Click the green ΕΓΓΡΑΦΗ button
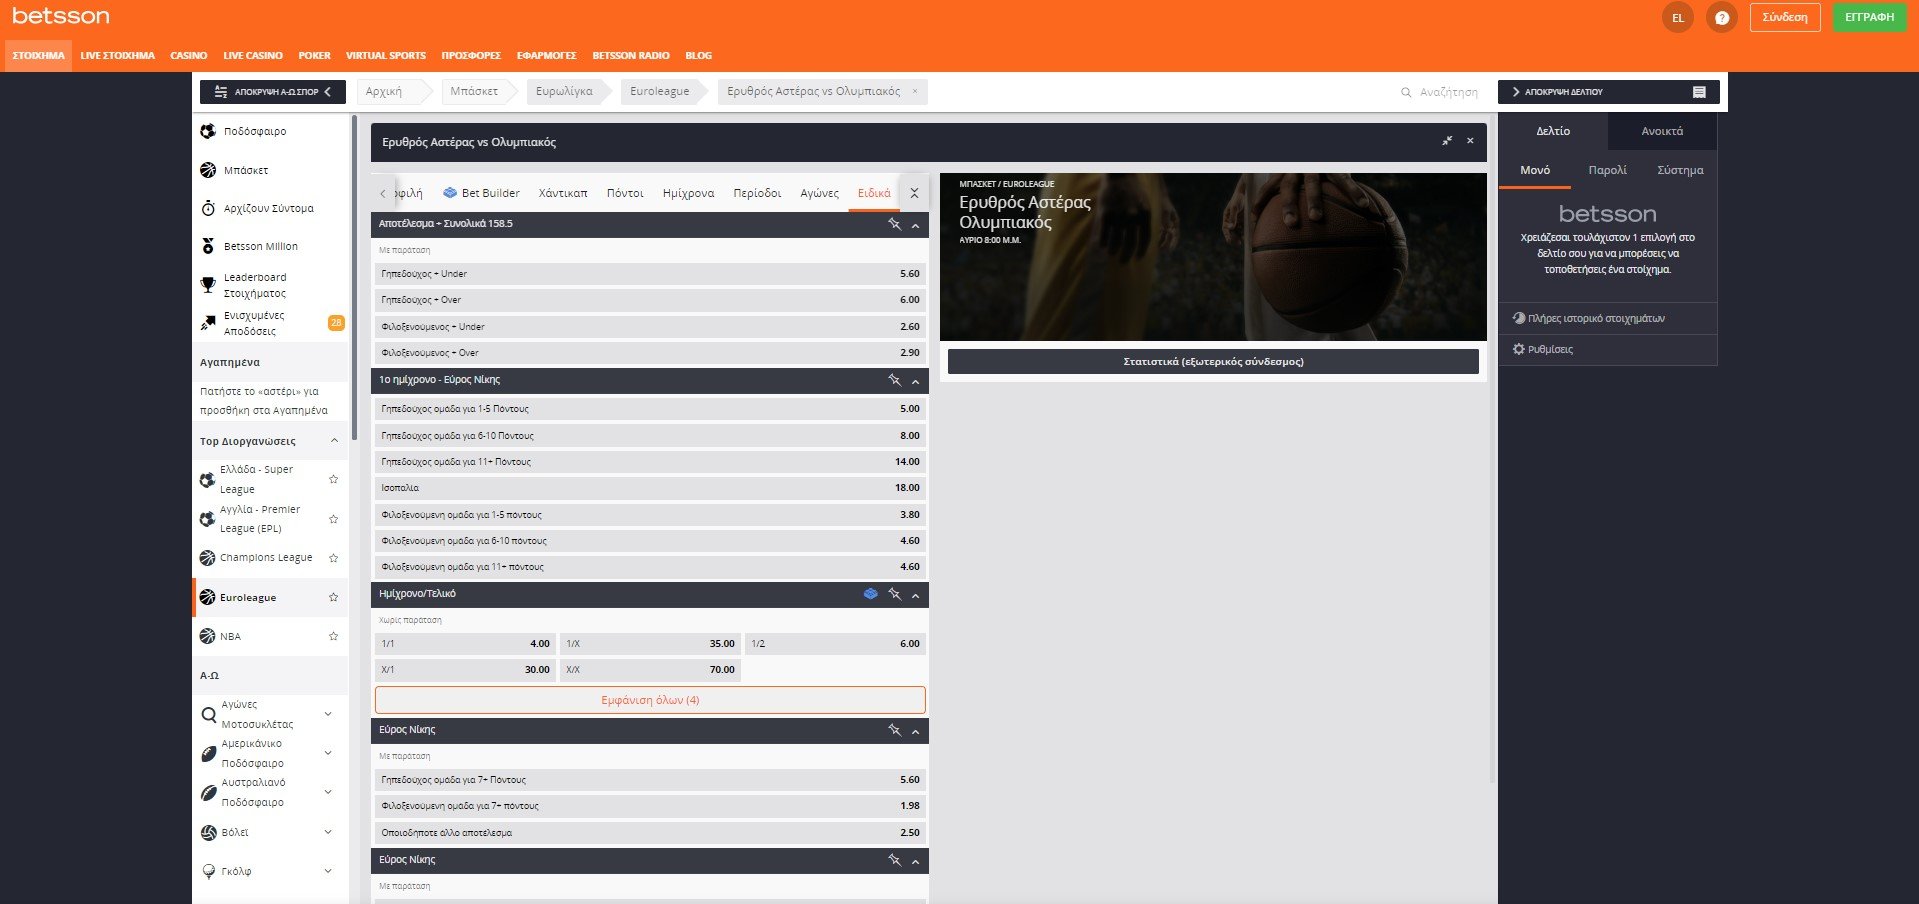 1869,17
